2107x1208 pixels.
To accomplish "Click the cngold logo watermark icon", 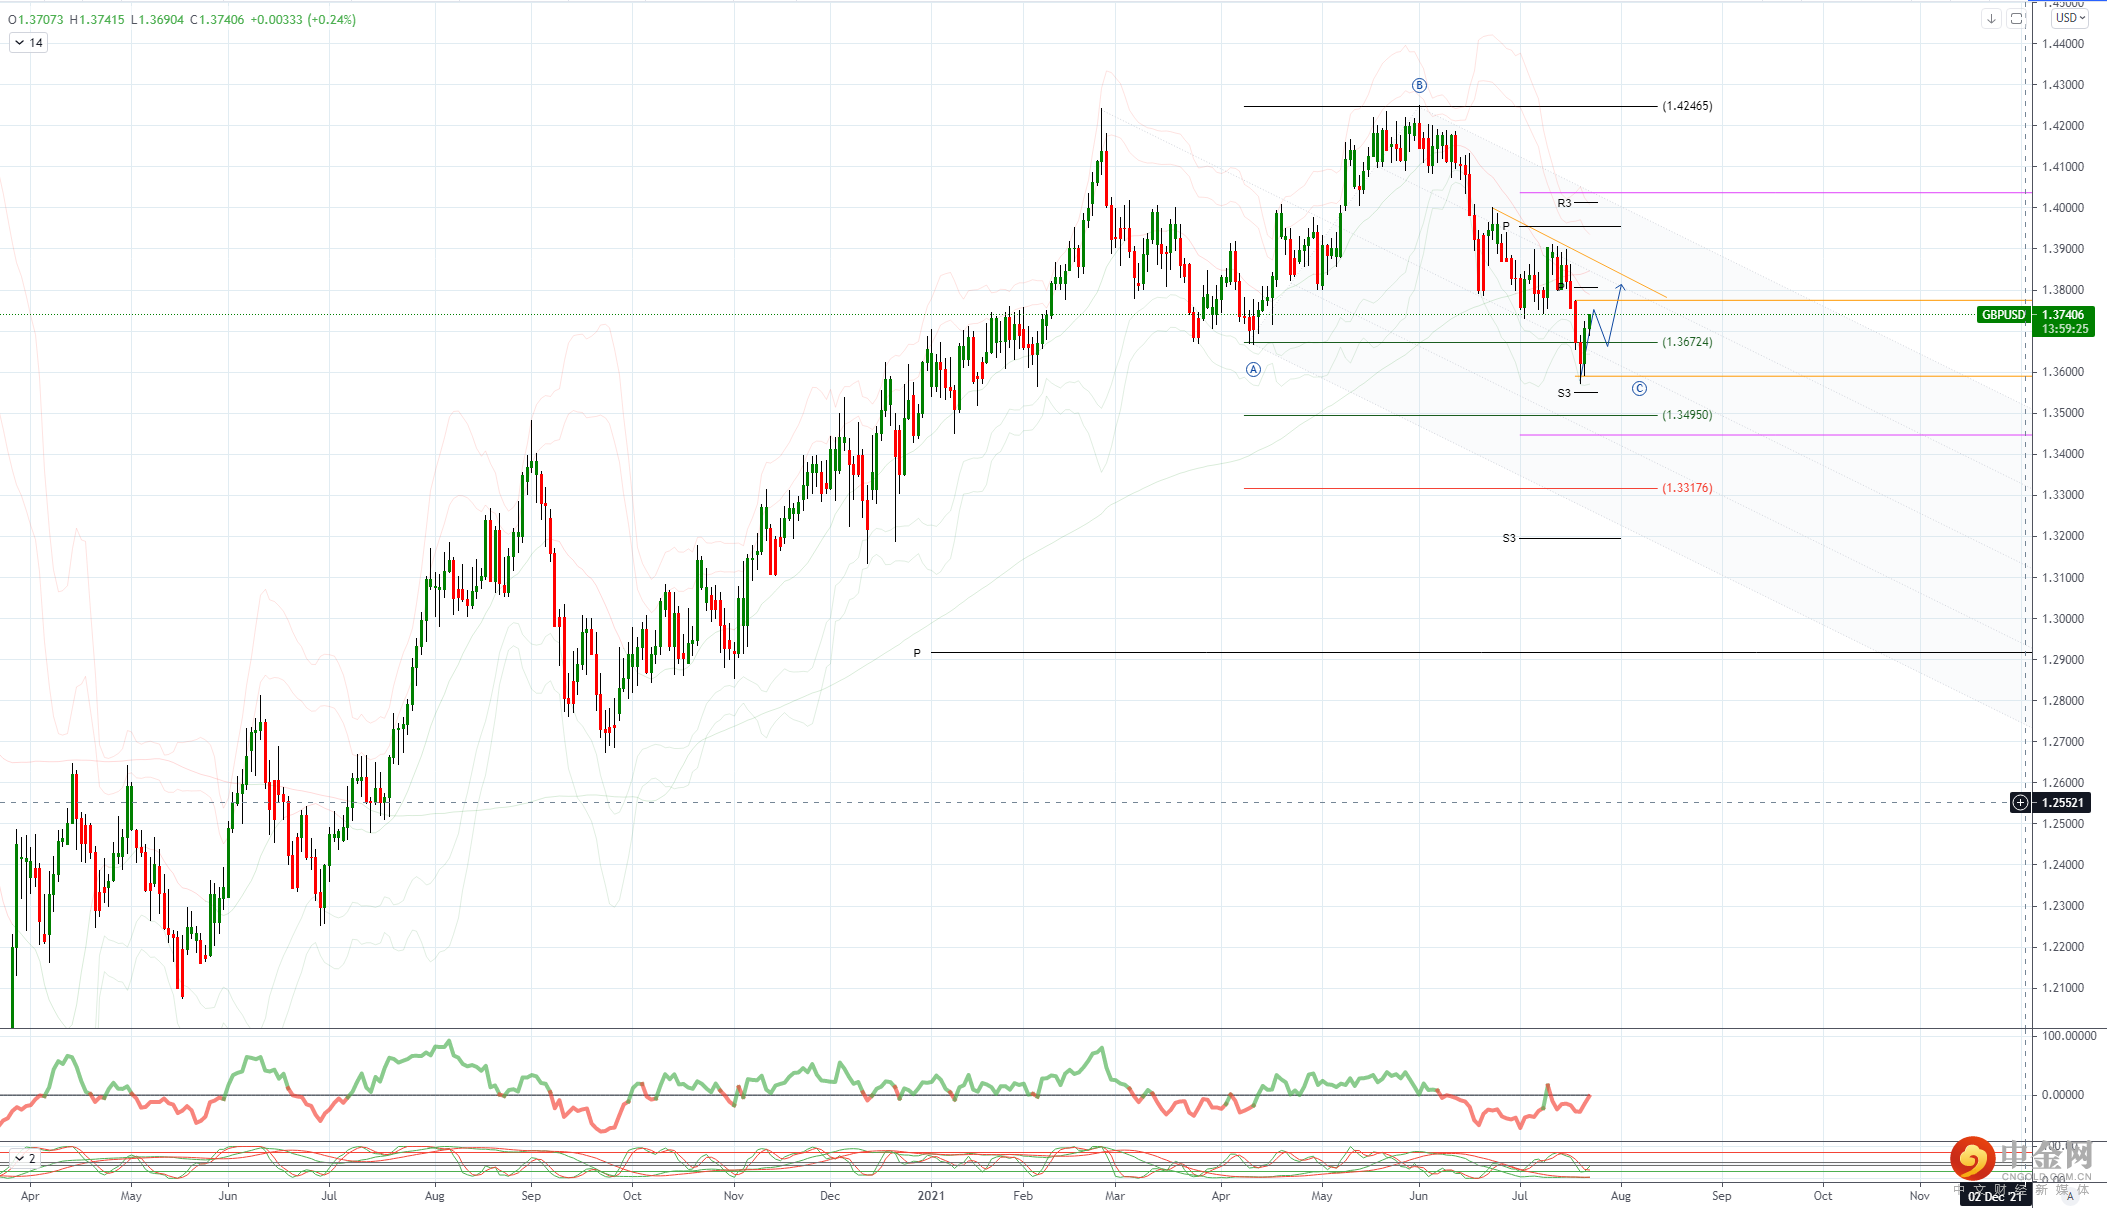I will [1972, 1159].
